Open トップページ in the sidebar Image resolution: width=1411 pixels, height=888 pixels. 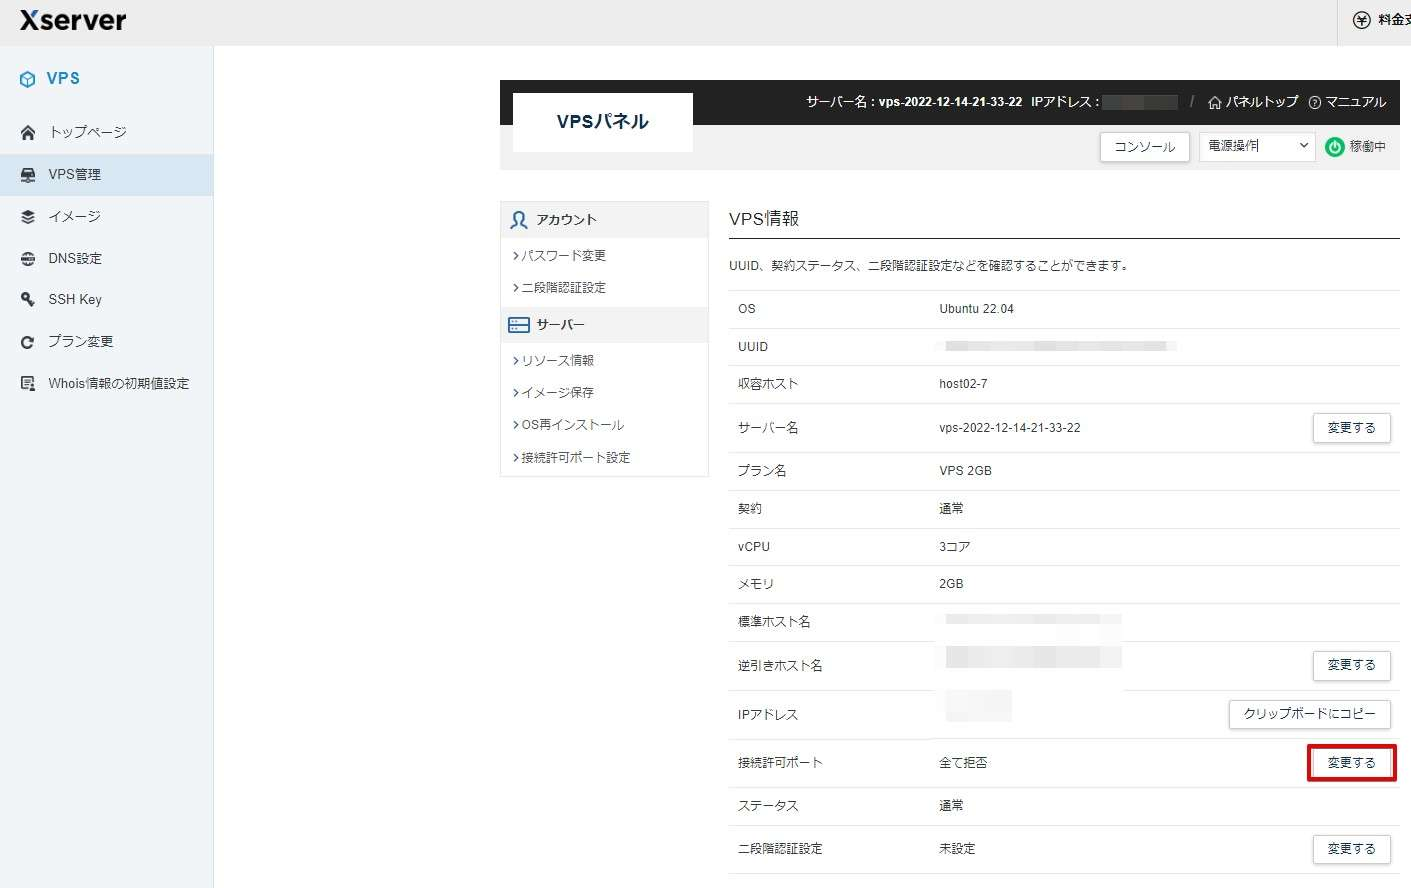coord(106,132)
